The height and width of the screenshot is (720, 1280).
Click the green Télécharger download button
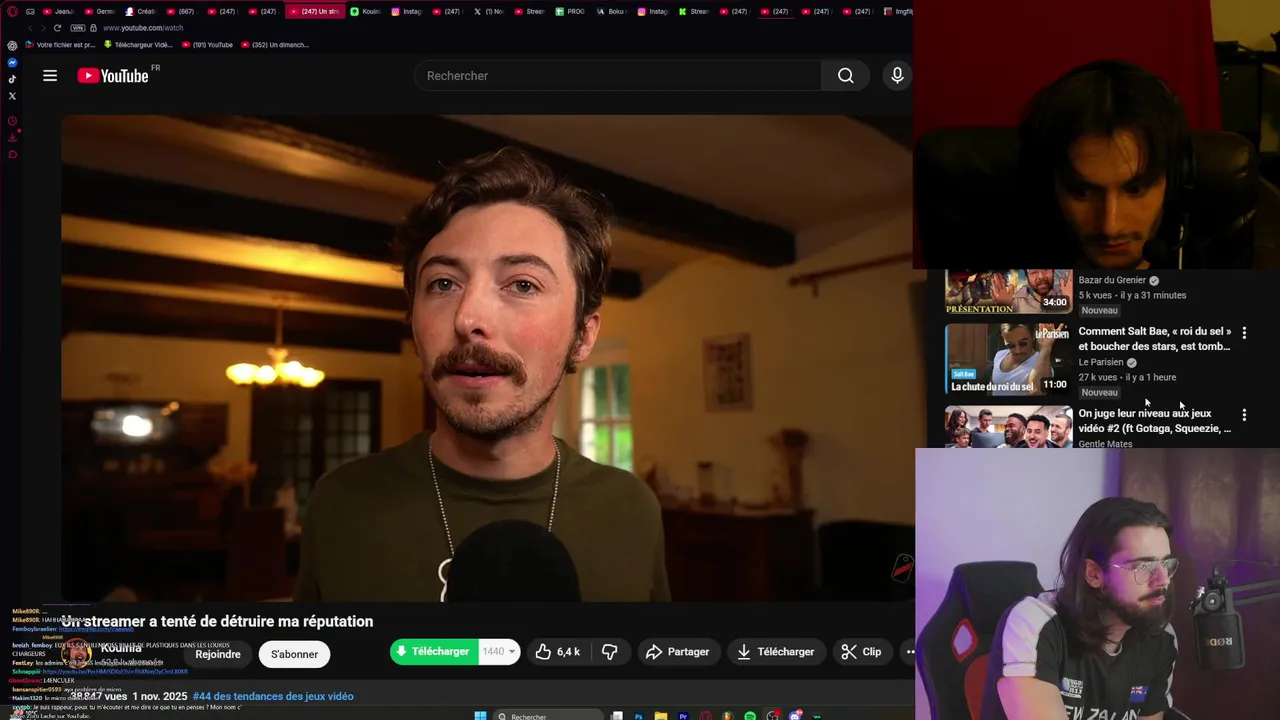[434, 652]
